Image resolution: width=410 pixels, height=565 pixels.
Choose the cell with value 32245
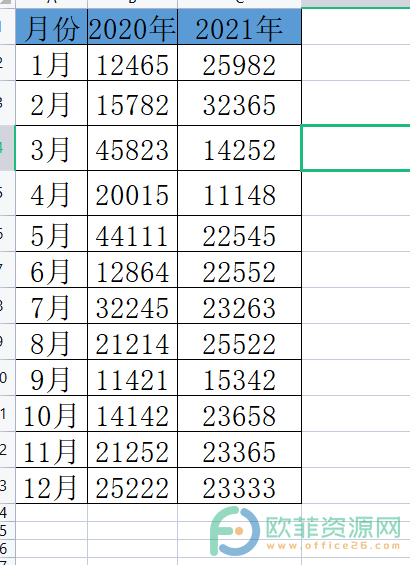tap(133, 306)
